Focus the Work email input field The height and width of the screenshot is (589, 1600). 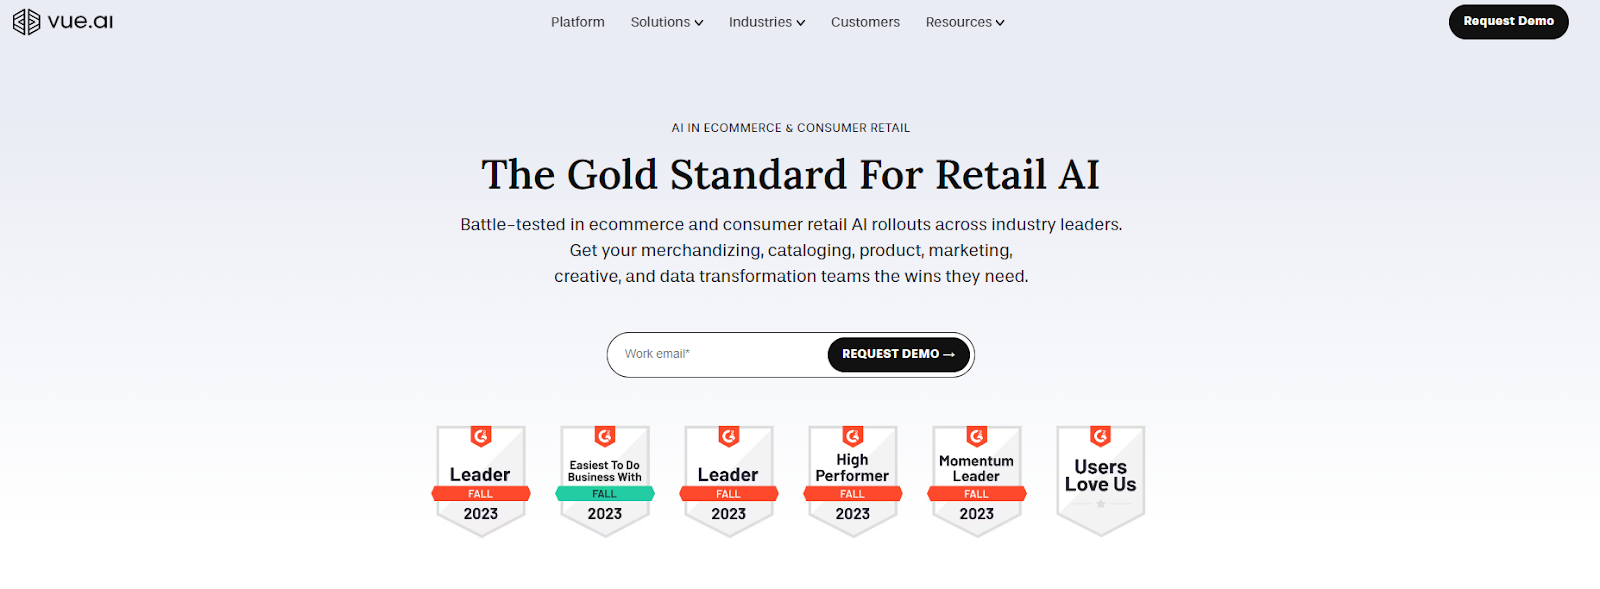(x=718, y=354)
